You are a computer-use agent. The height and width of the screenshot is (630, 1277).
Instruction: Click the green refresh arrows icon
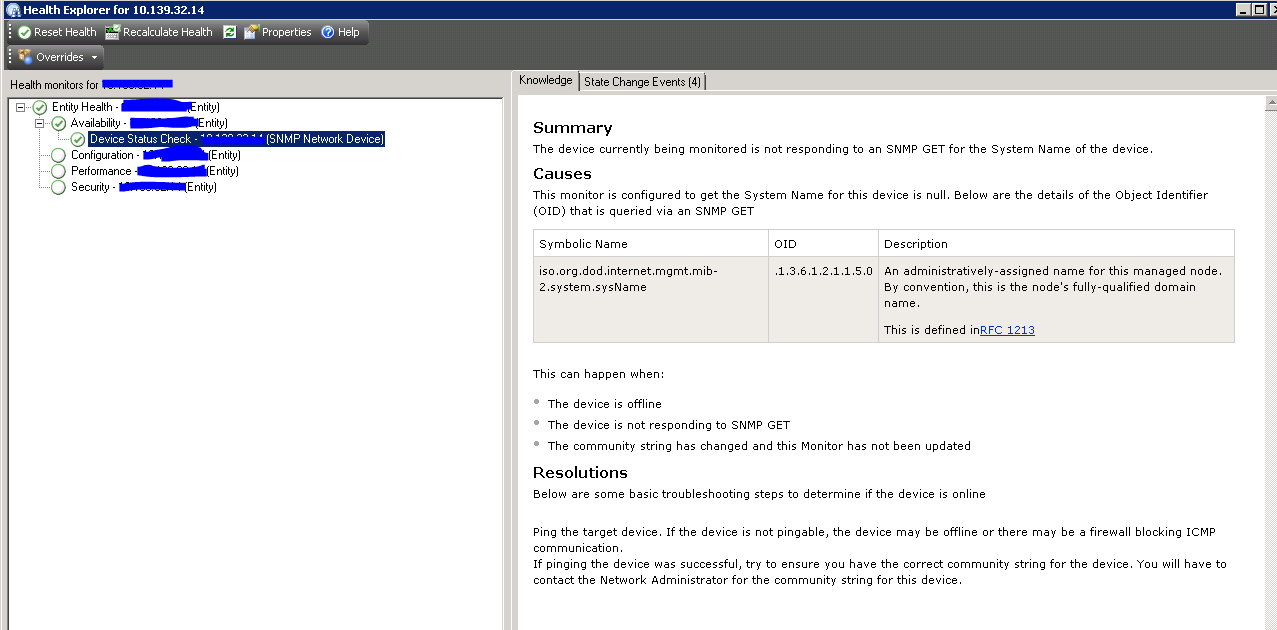(230, 32)
